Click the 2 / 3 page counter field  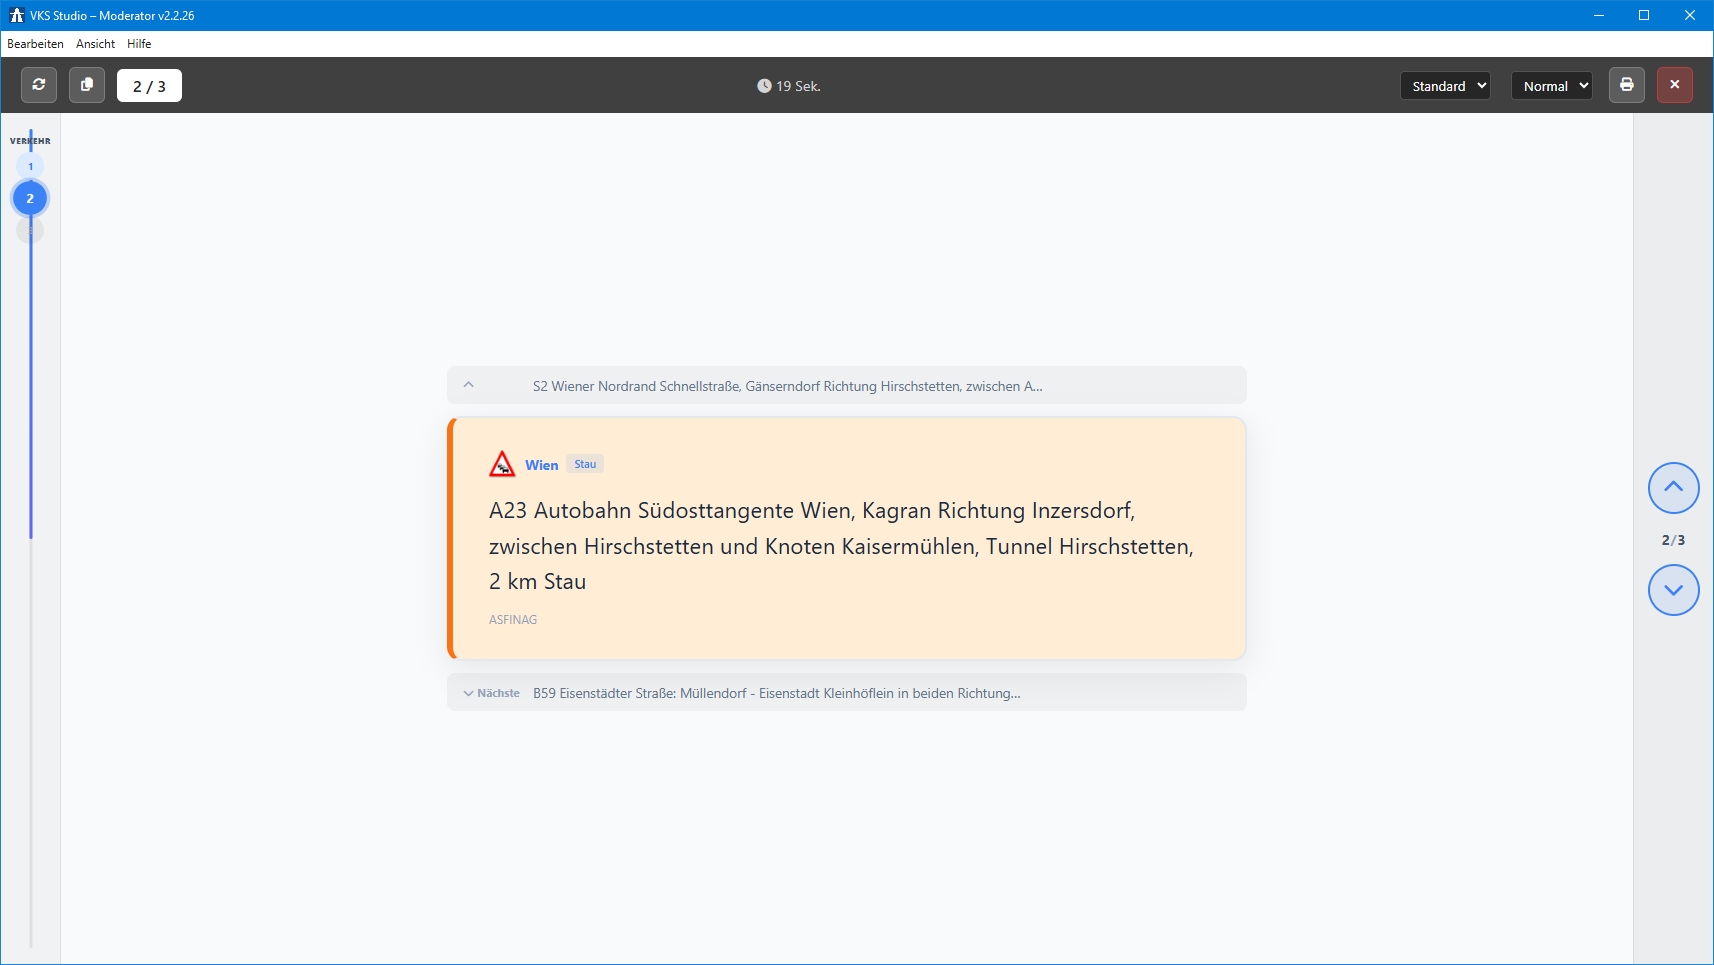(149, 86)
